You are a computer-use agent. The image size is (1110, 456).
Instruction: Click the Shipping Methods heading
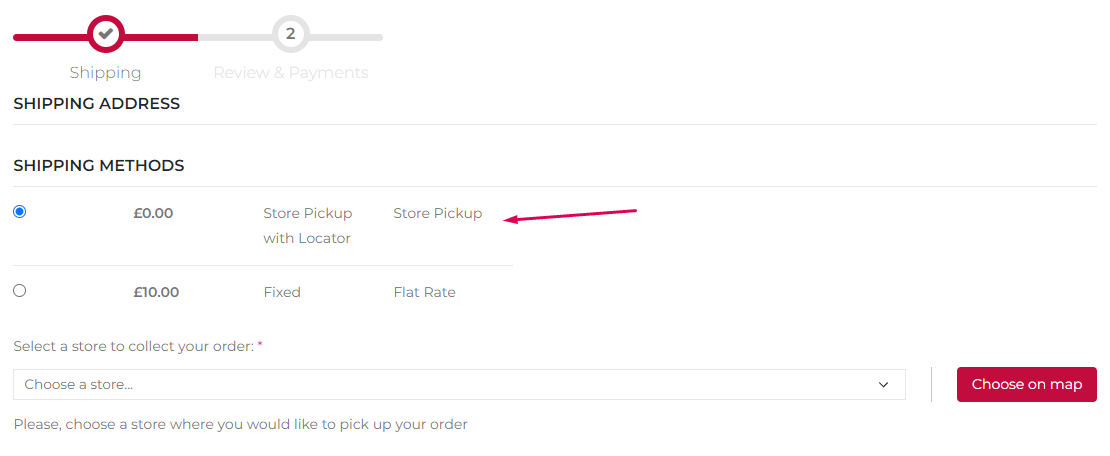(98, 166)
